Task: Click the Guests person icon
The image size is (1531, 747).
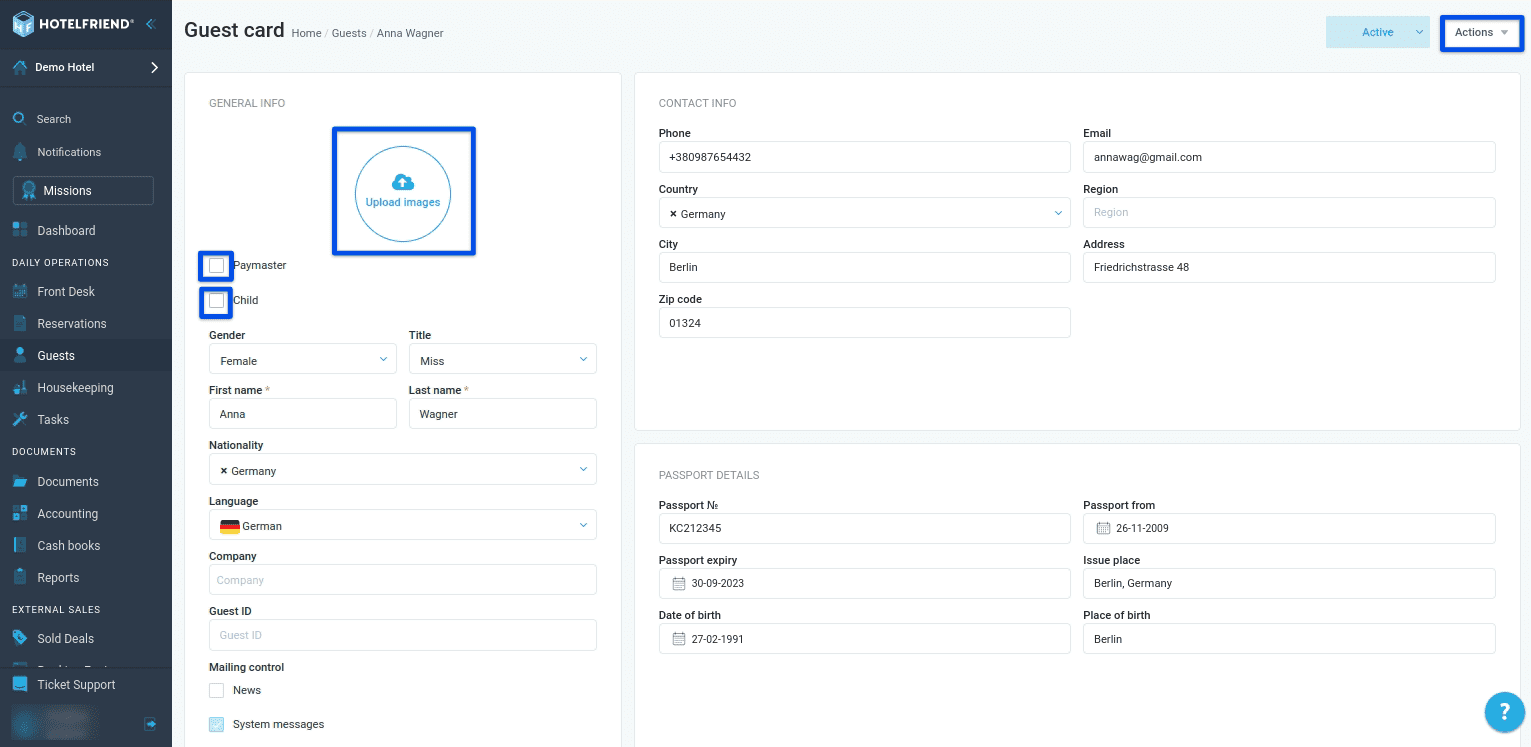Action: pos(20,355)
